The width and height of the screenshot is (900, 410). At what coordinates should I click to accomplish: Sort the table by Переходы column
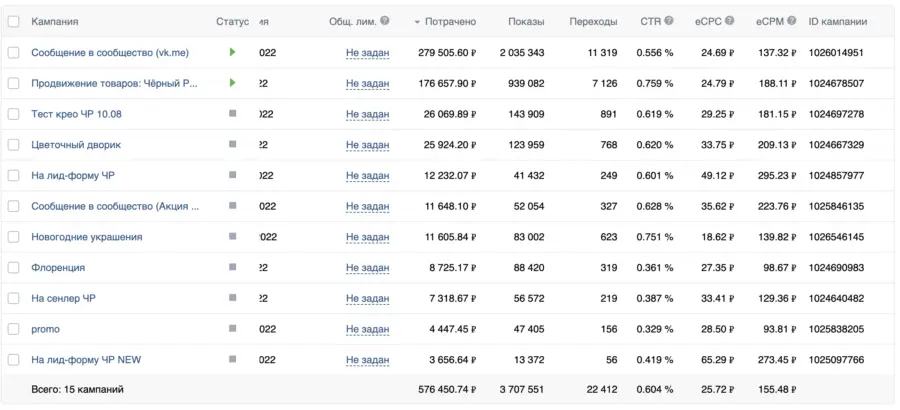pyautogui.click(x=593, y=21)
